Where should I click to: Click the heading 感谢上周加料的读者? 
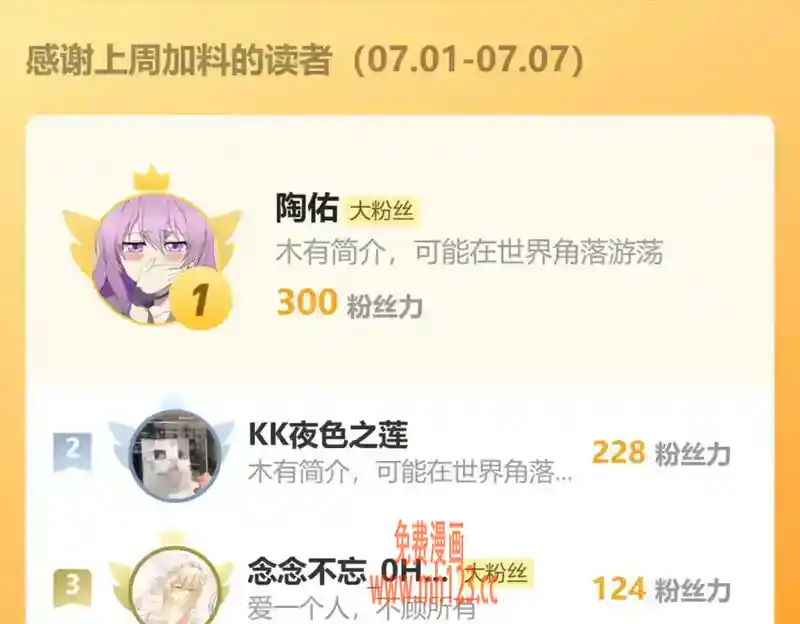(179, 60)
